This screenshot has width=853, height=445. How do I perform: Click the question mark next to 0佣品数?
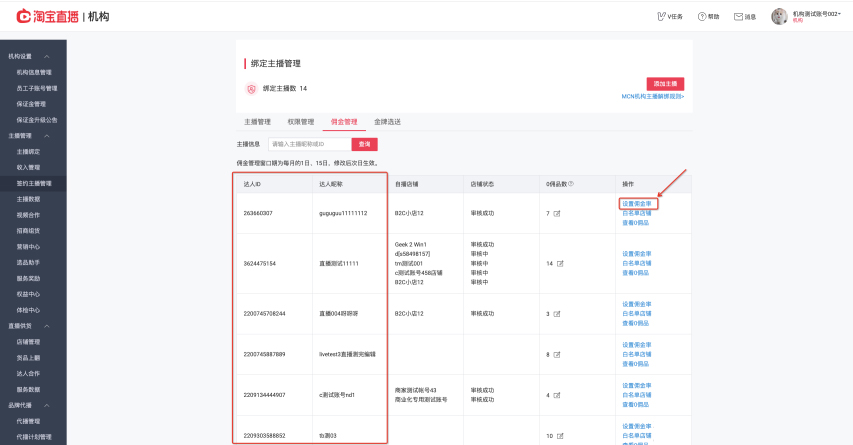[571, 184]
